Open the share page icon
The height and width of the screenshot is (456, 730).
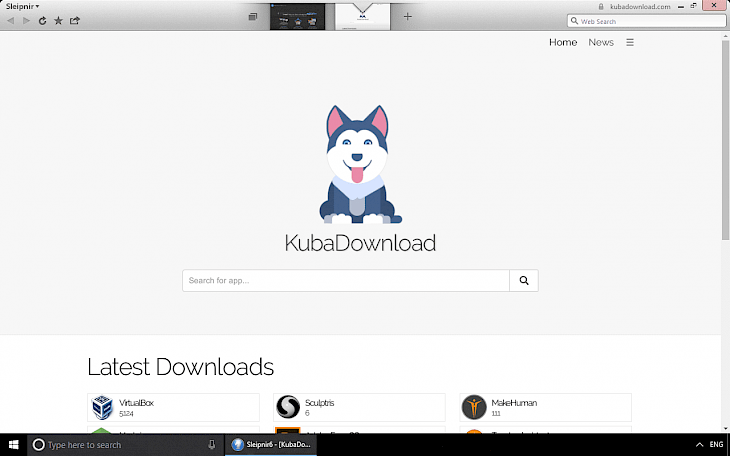74,20
